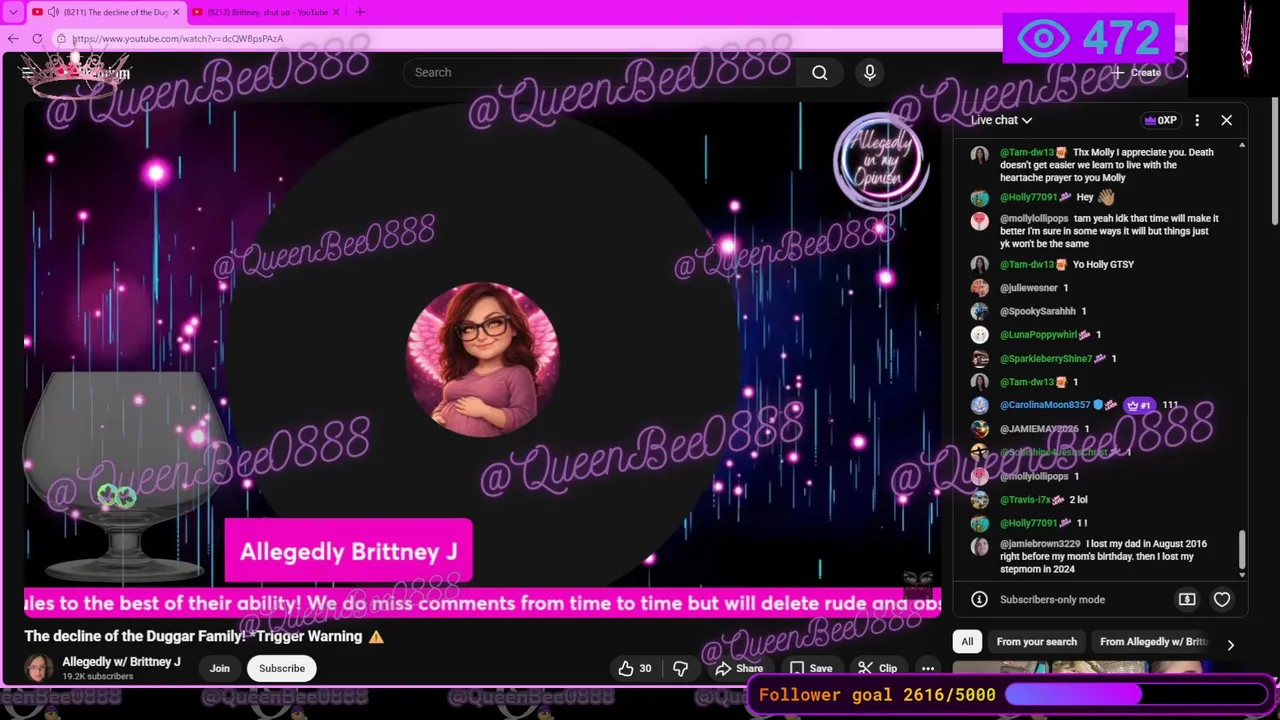
Task: Open live chat three-dot options
Action: click(x=1197, y=120)
